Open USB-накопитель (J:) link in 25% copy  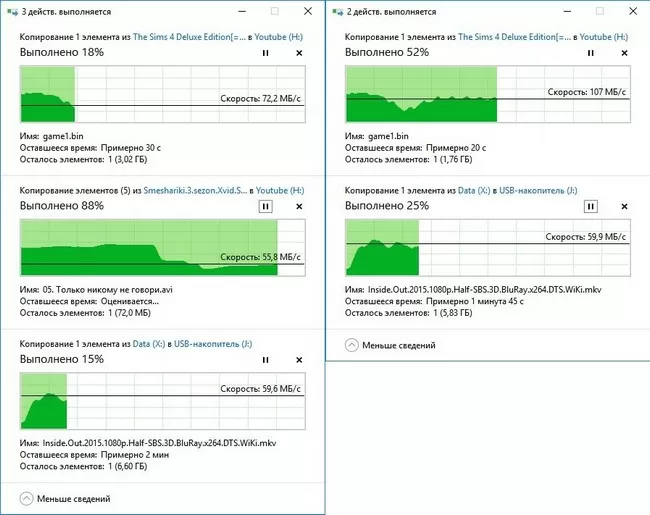(x=538, y=191)
